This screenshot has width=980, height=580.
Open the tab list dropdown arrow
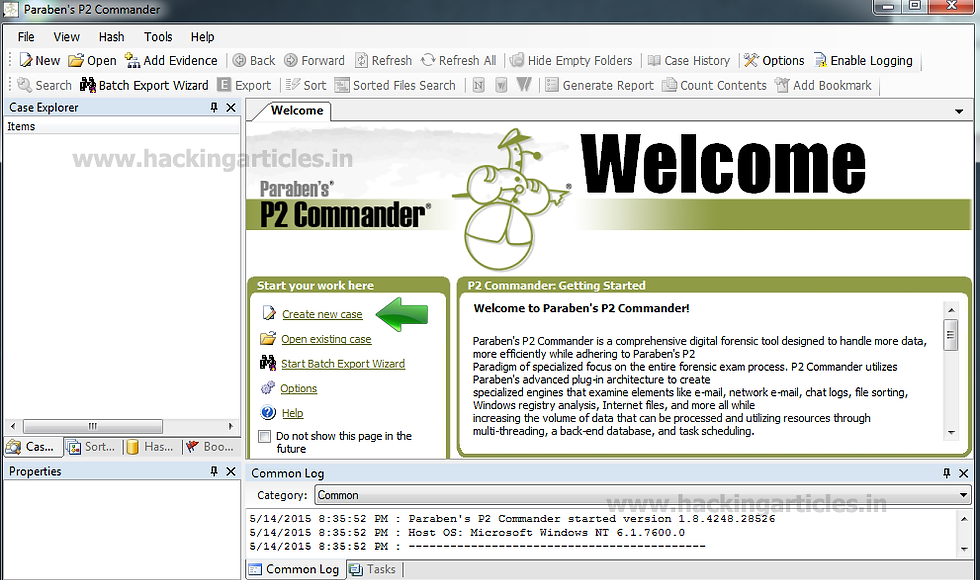(959, 111)
